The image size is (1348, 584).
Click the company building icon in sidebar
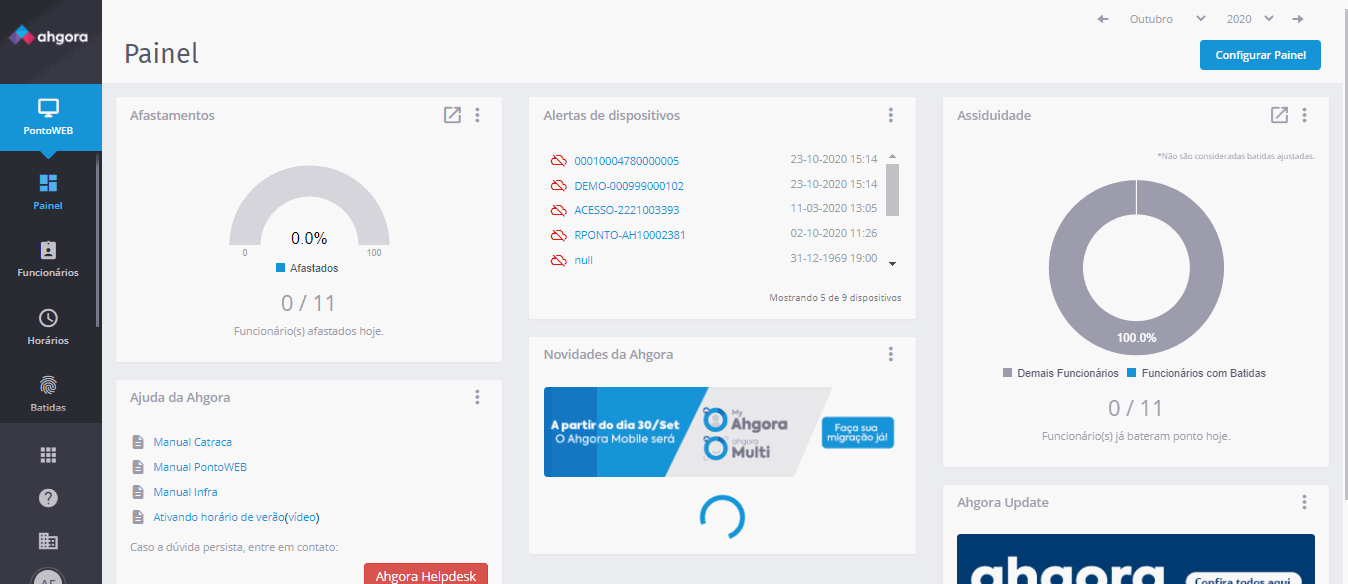pyautogui.click(x=47, y=539)
